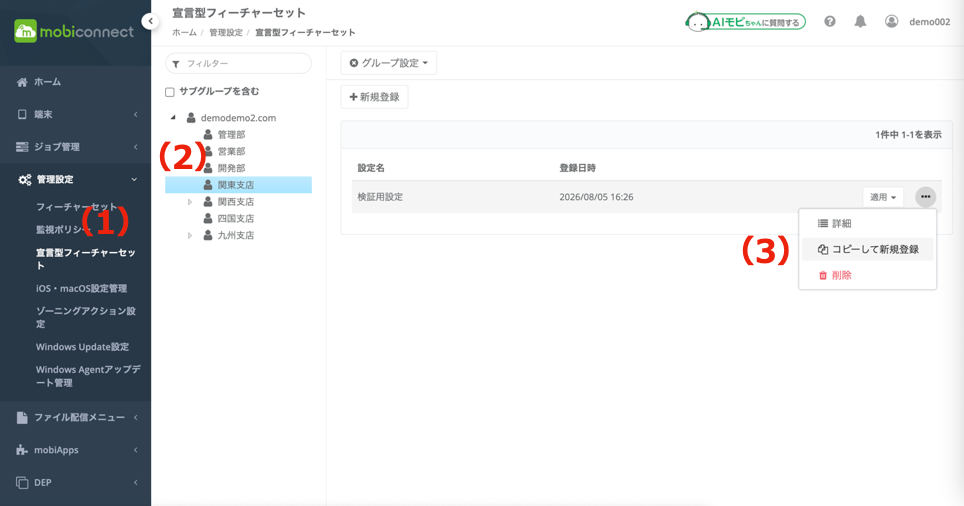The width and height of the screenshot is (964, 506).
Task: Expand the 九州支店 tree node arrow
Action: (190, 235)
